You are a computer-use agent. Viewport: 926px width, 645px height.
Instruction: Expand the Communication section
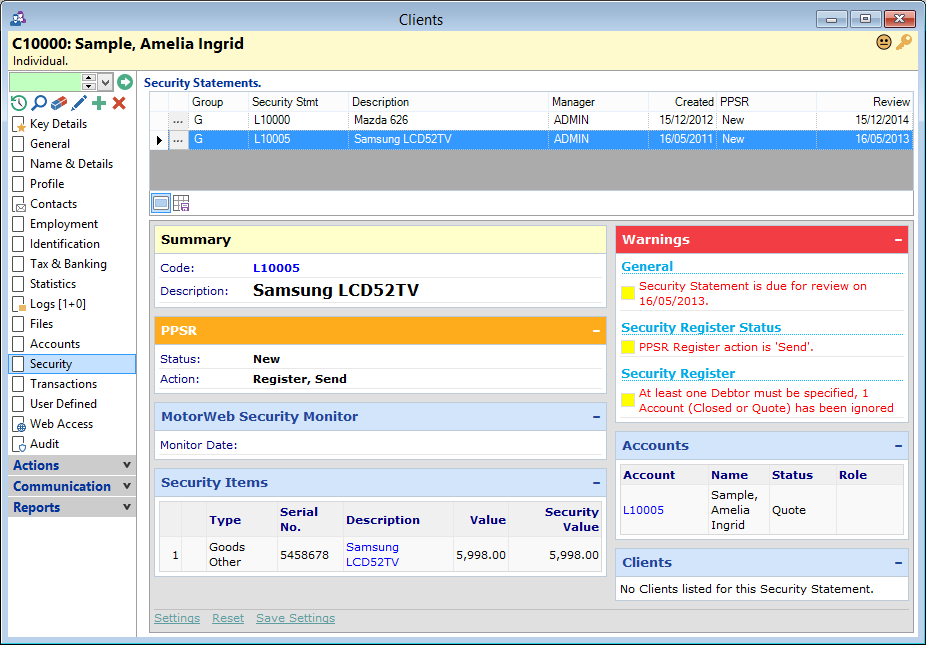point(72,487)
